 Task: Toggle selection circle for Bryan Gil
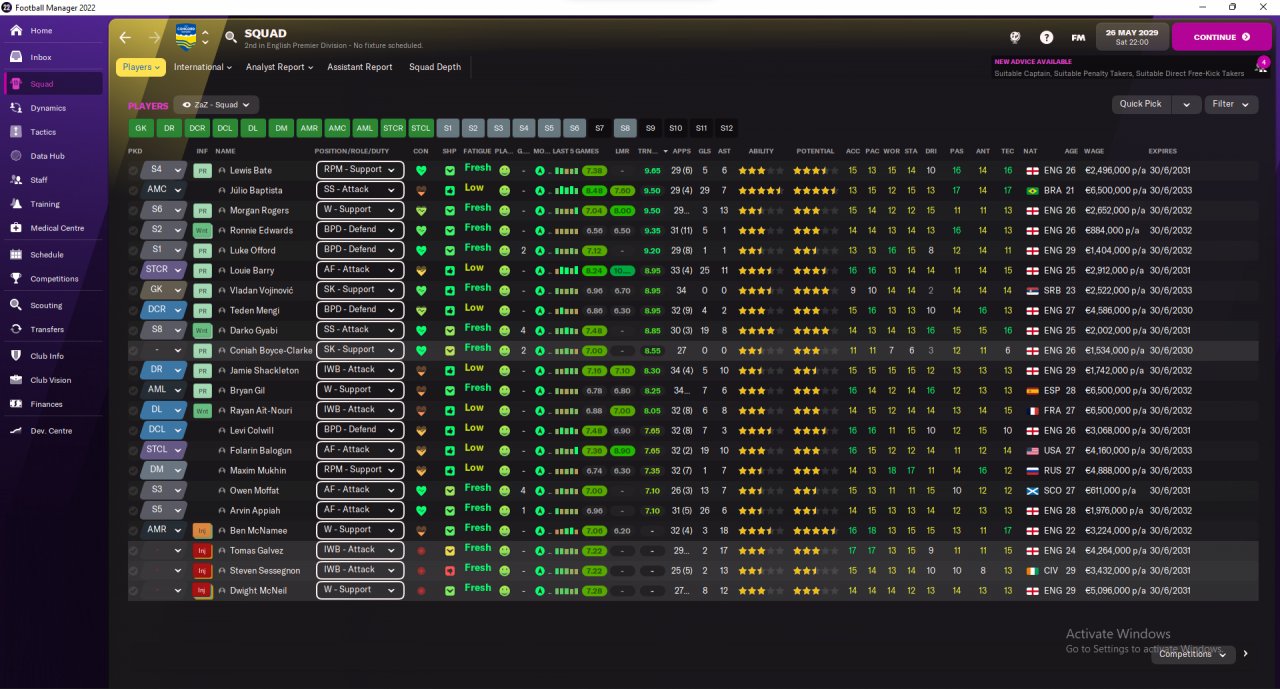click(134, 391)
